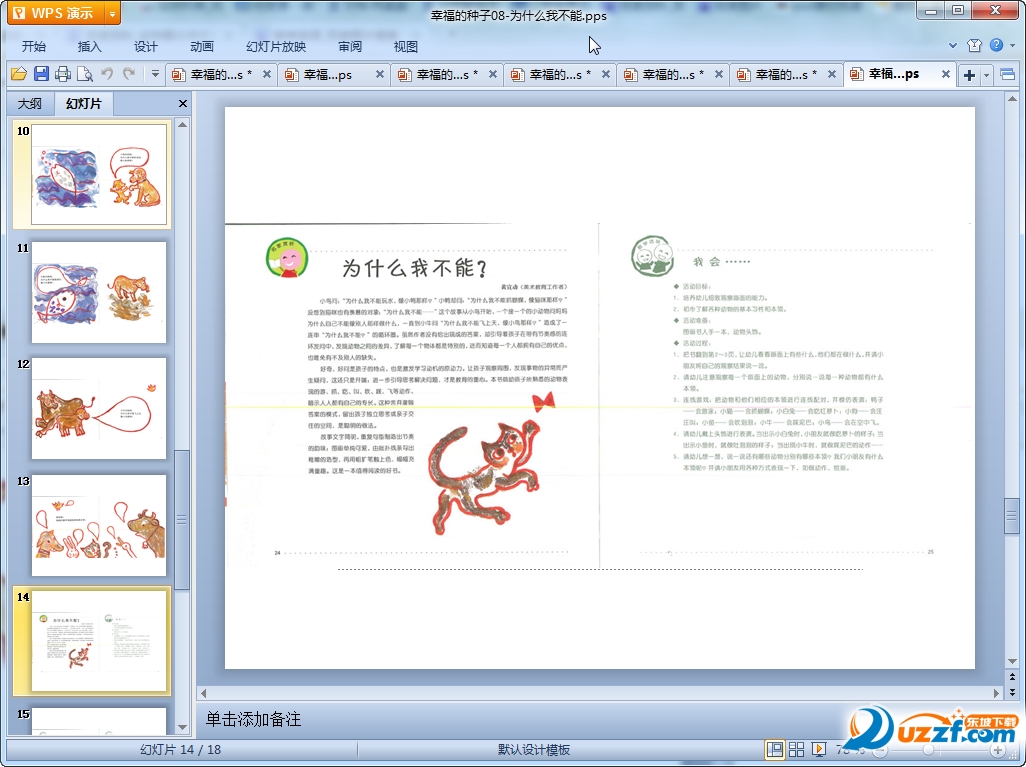Zoom in with the plus button
Image resolution: width=1026 pixels, height=767 pixels.
pos(997,750)
